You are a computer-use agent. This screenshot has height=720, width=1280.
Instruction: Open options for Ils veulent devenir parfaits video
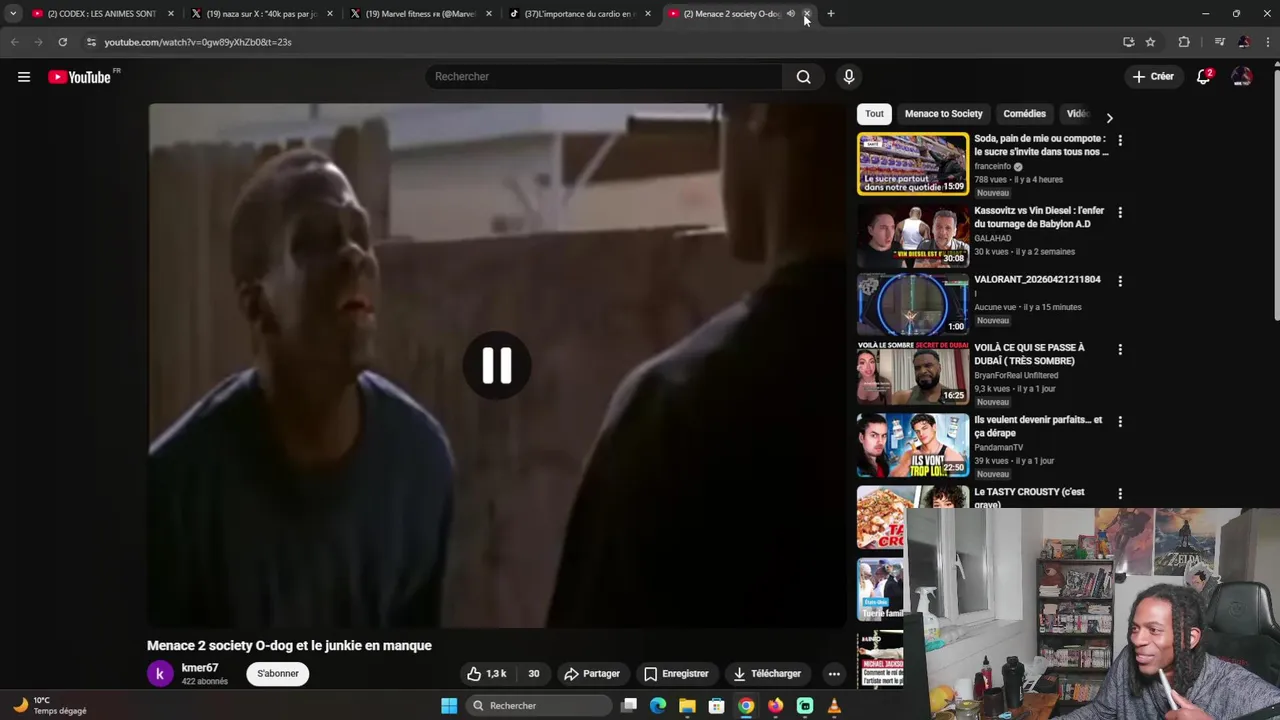1120,422
